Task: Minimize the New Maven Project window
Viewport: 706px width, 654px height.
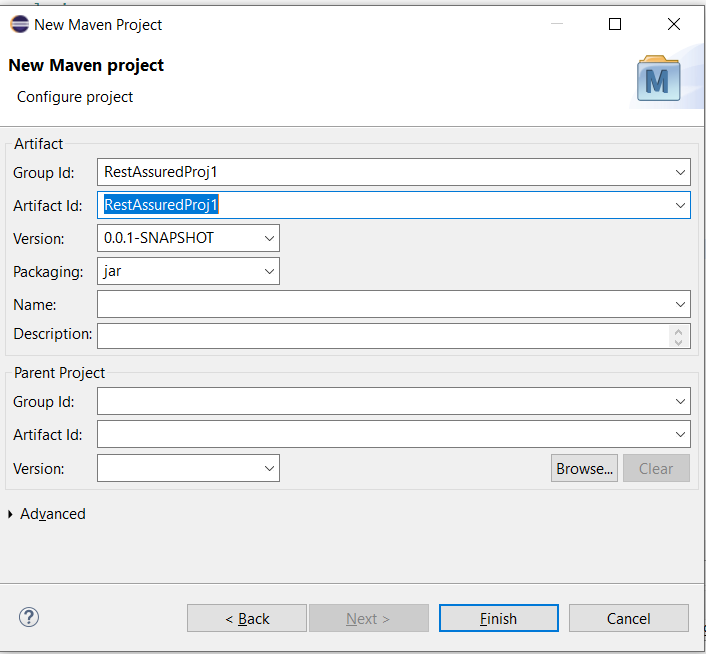Action: [557, 24]
